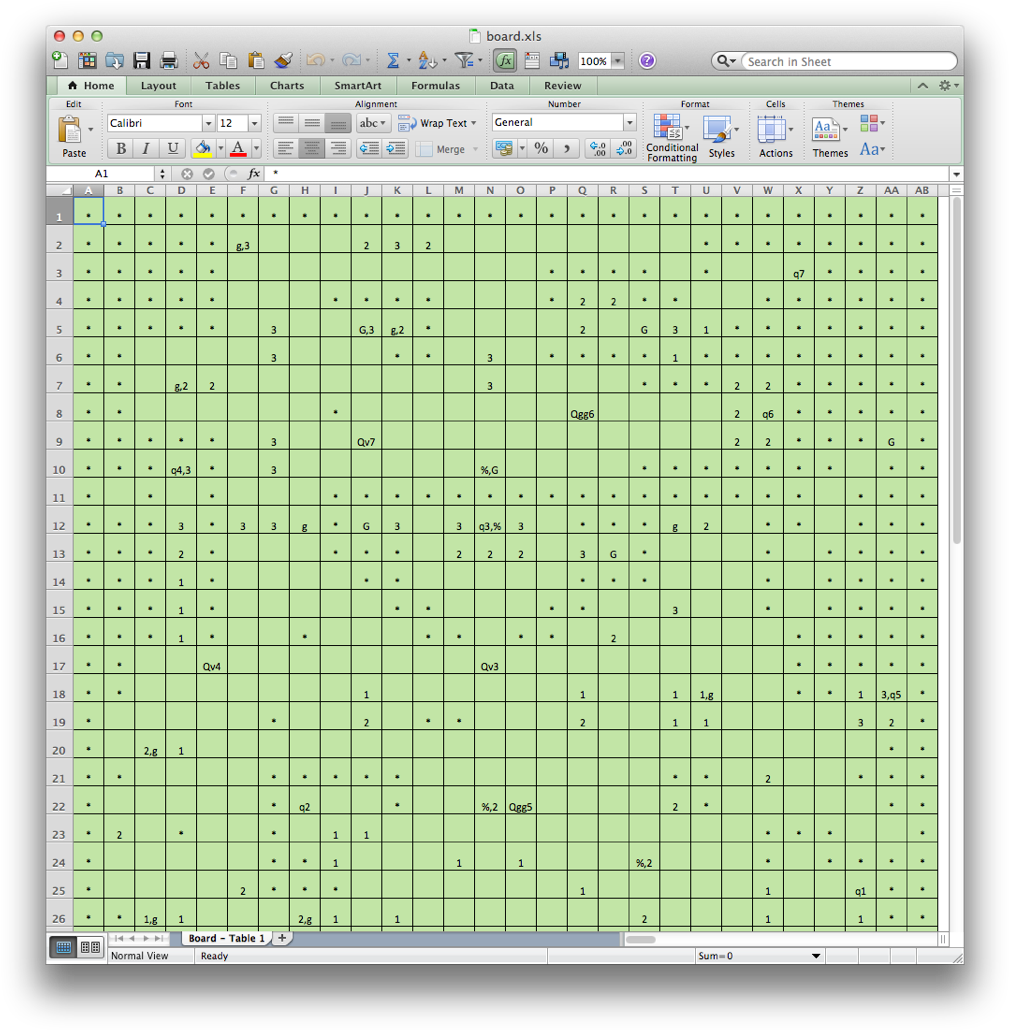Image resolution: width=1009 pixels, height=1030 pixels.
Task: Click the Open file folder icon
Action: click(114, 60)
